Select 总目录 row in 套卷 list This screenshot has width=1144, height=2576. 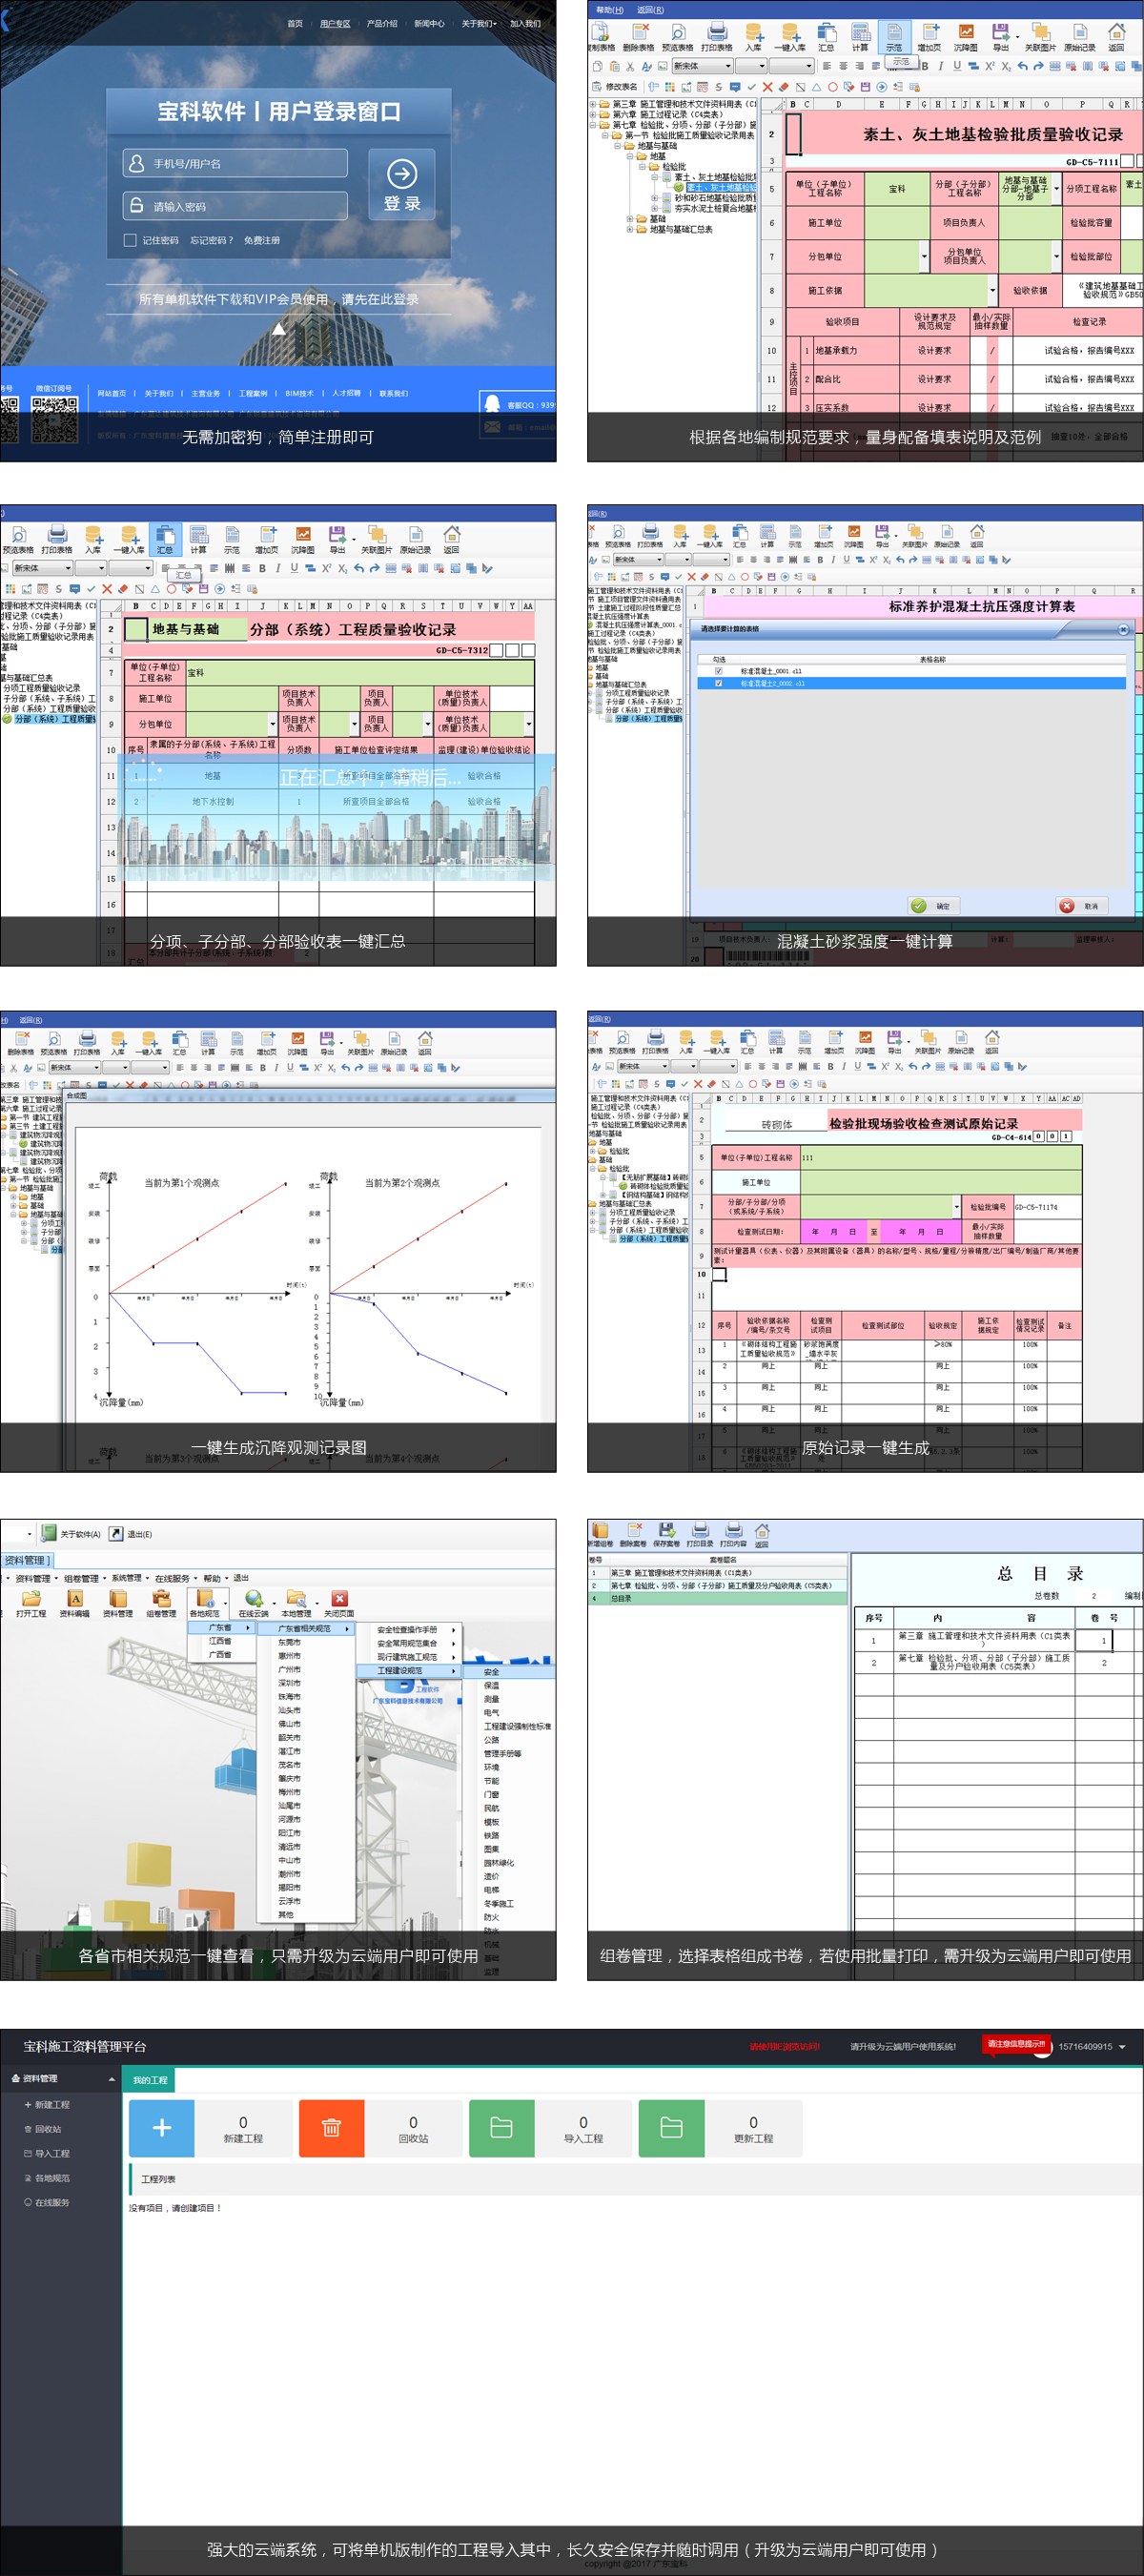click(717, 1598)
